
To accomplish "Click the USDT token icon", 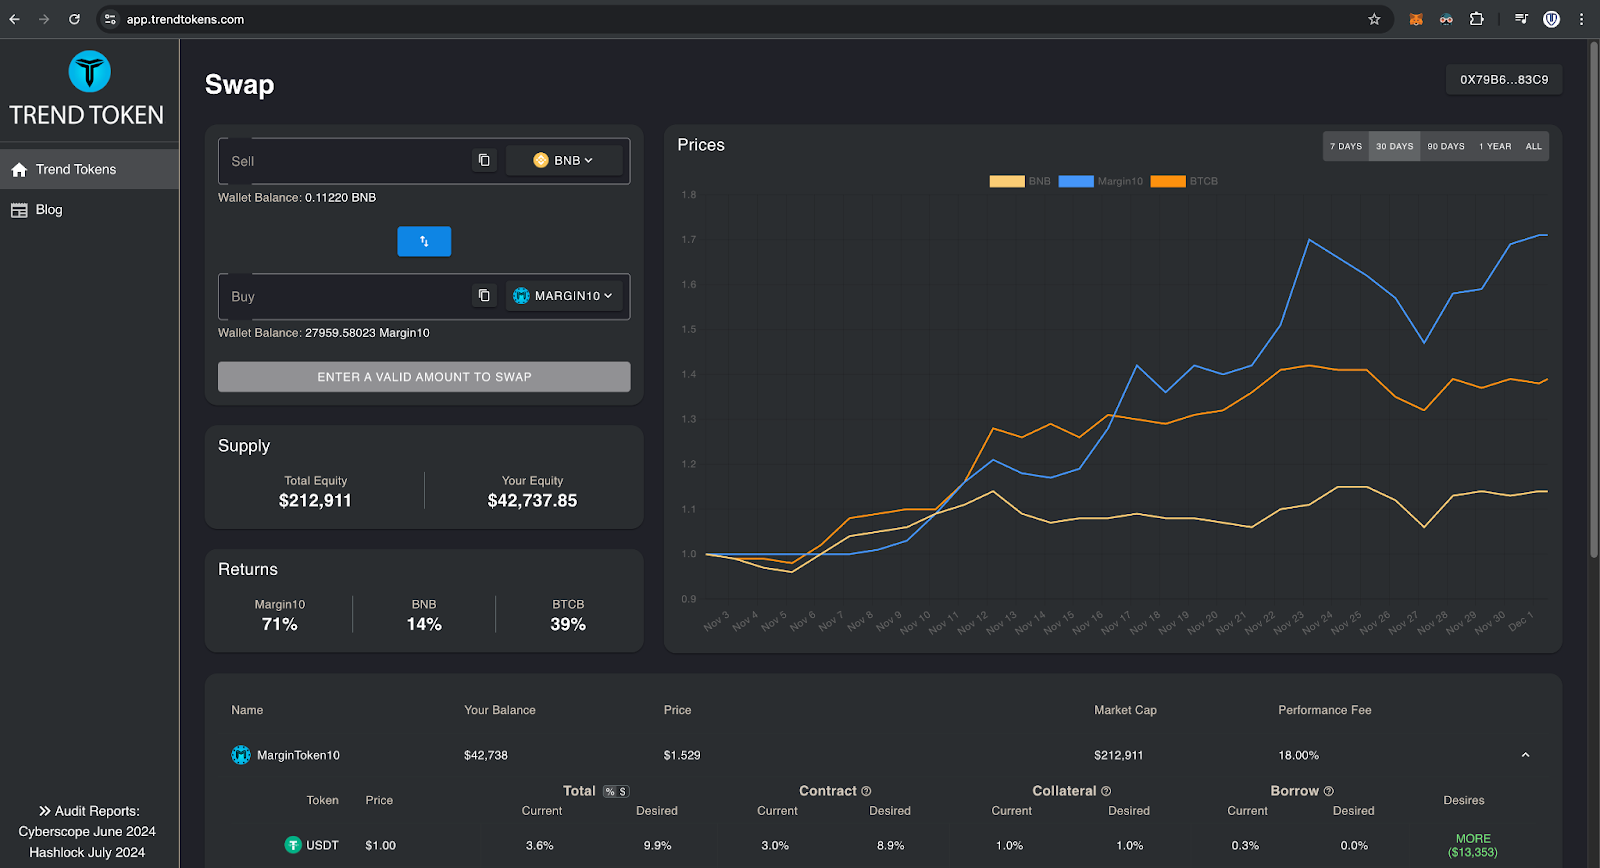I will pos(293,845).
